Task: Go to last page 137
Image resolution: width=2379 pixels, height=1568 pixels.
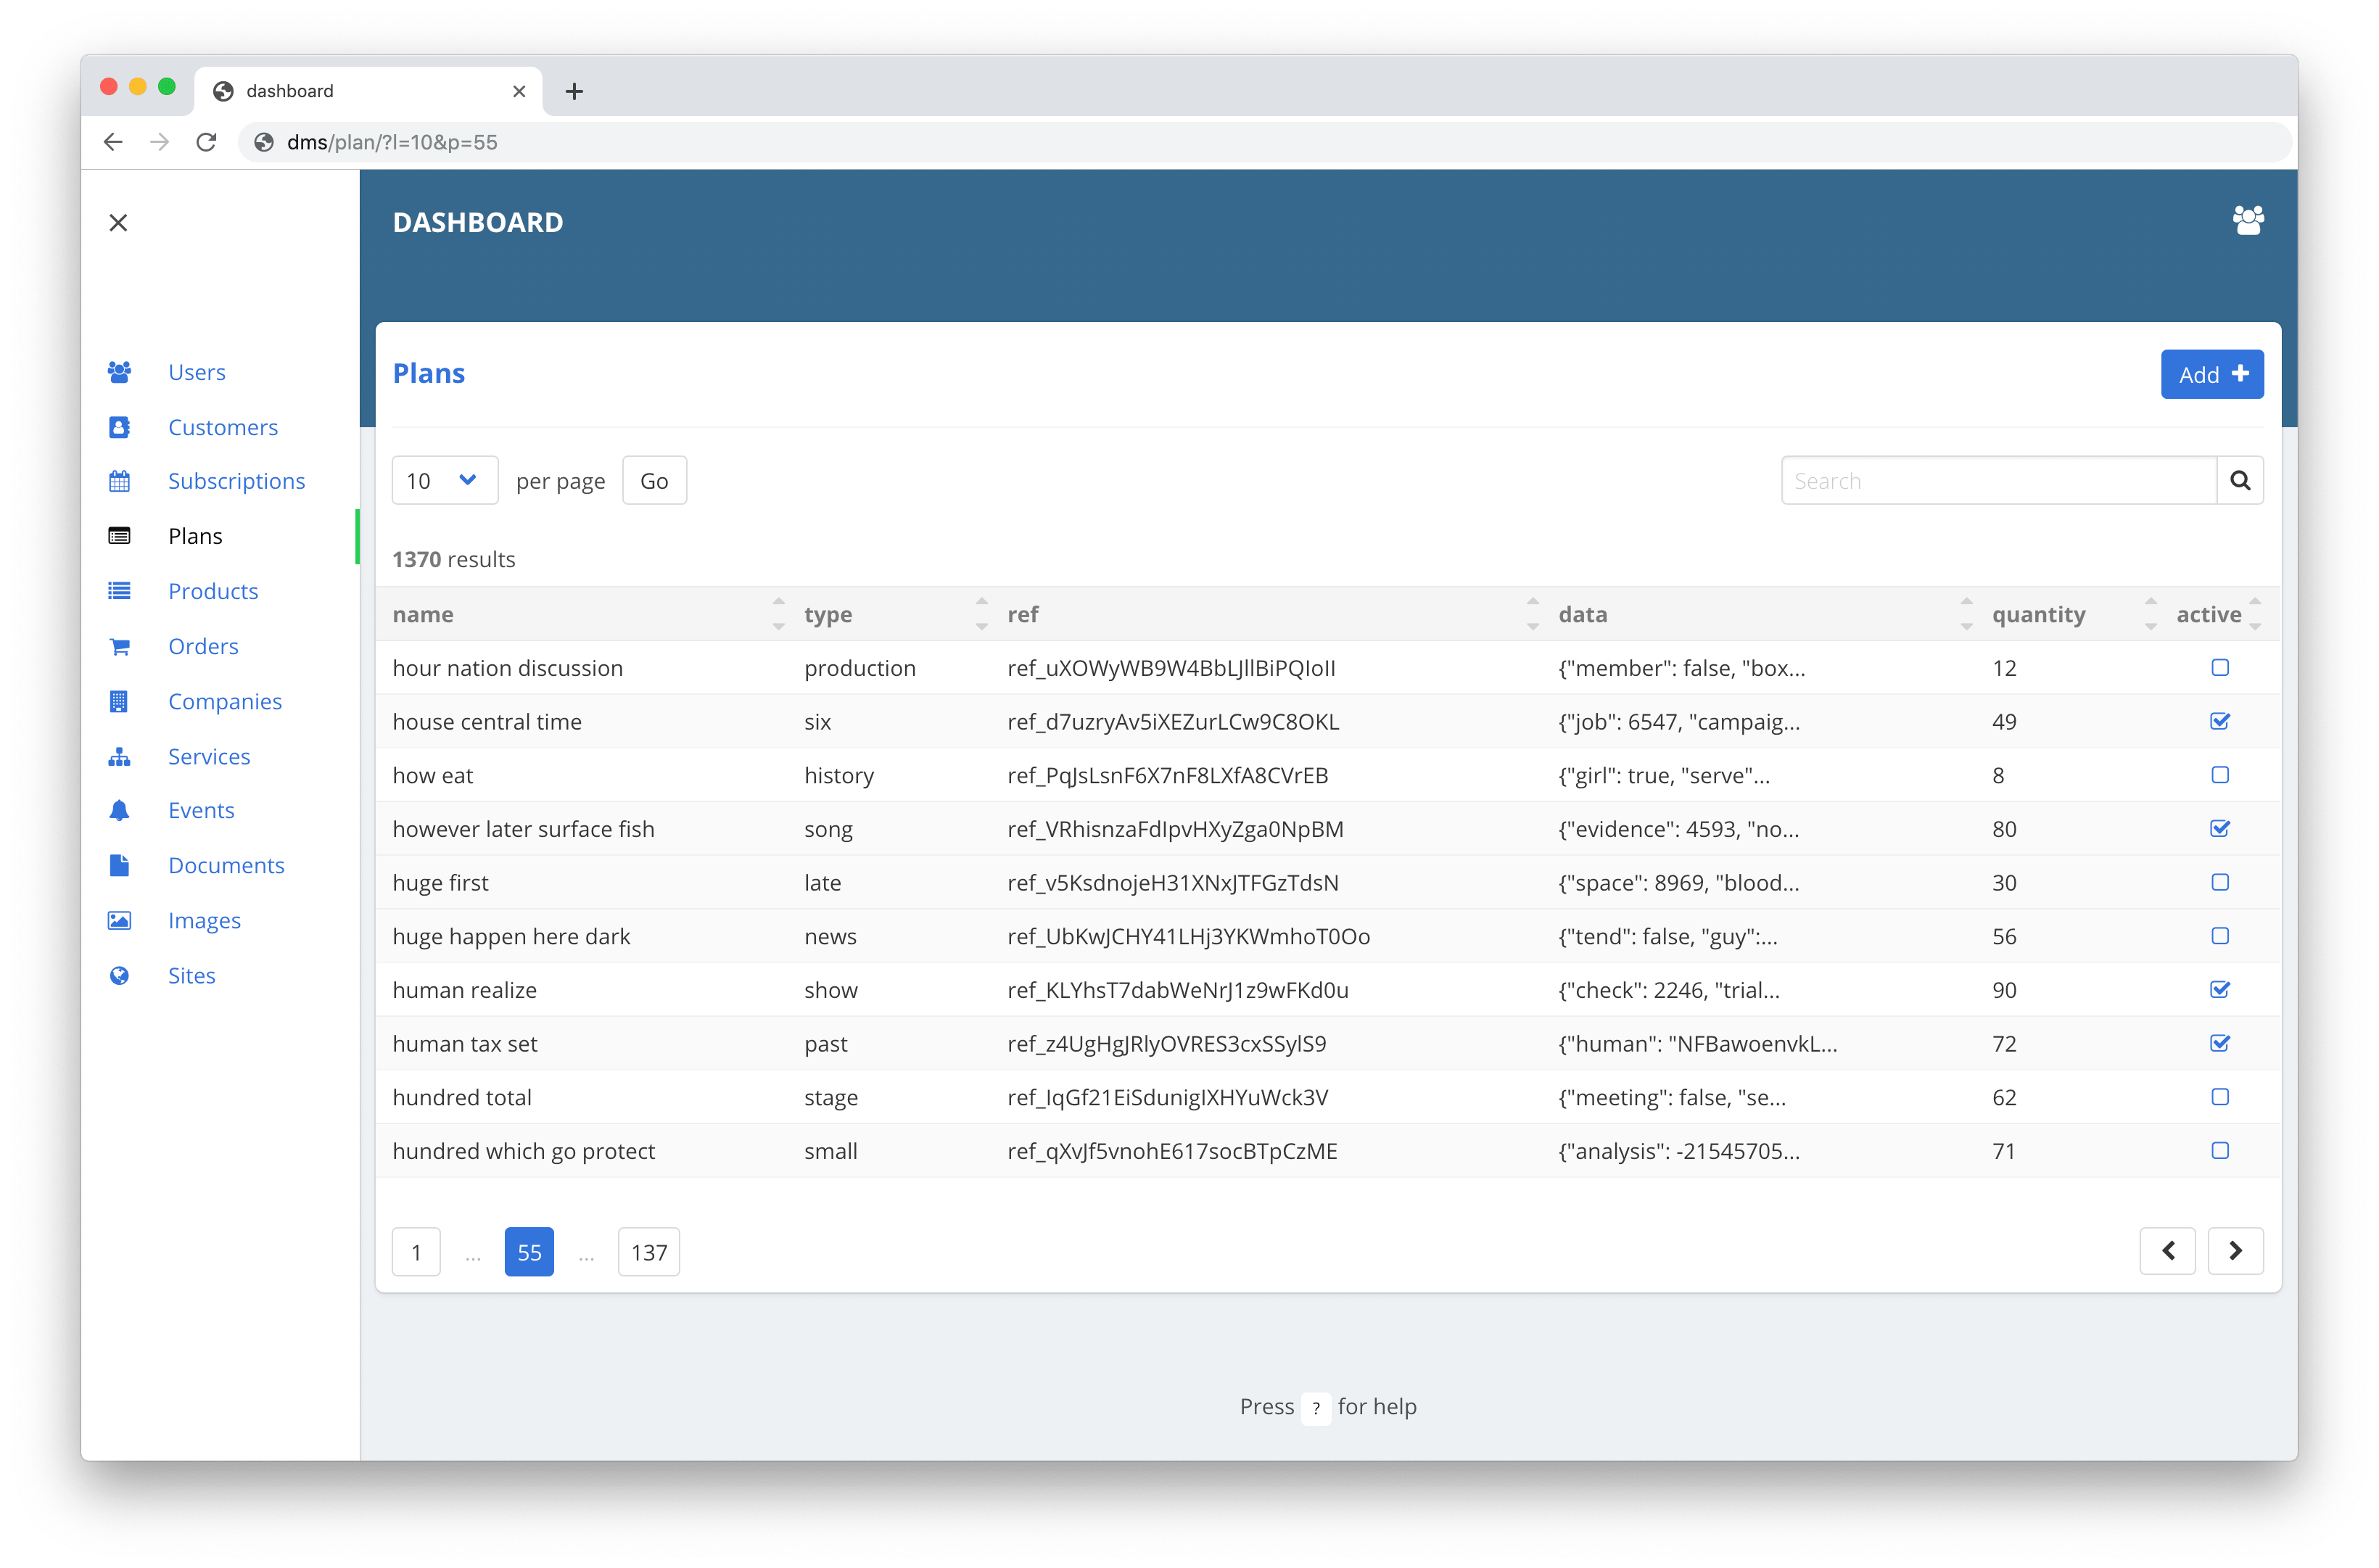Action: click(649, 1252)
